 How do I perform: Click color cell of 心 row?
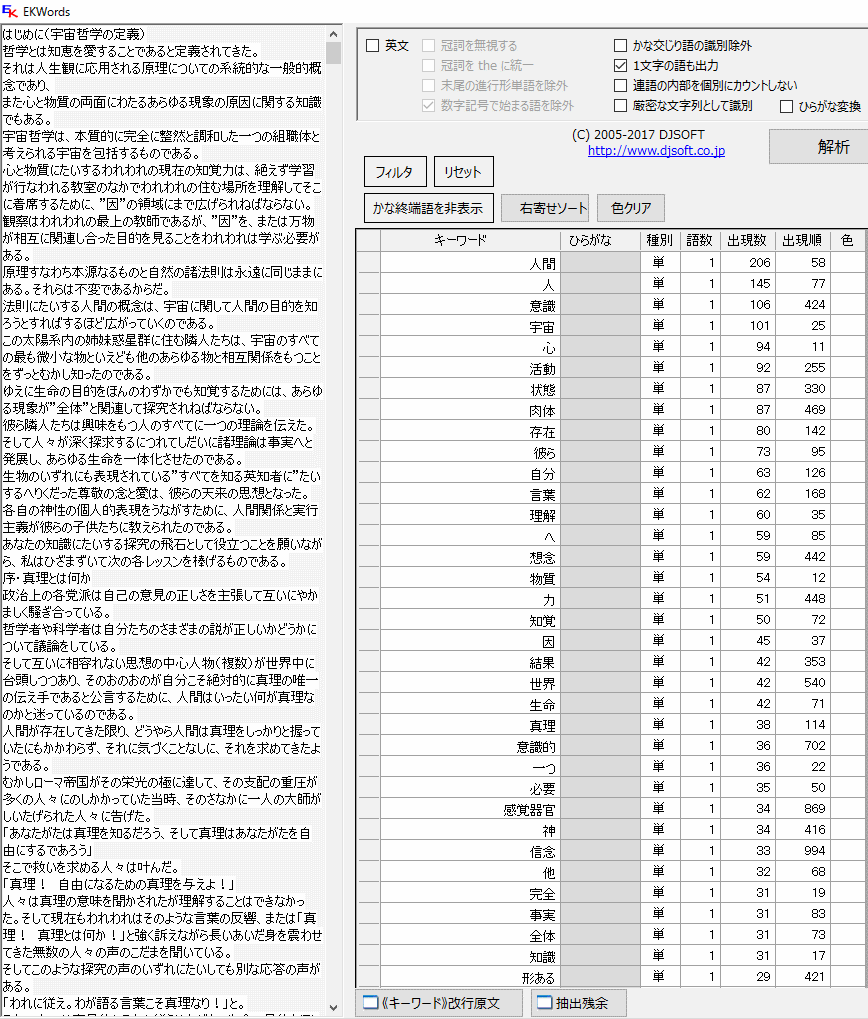pos(847,347)
